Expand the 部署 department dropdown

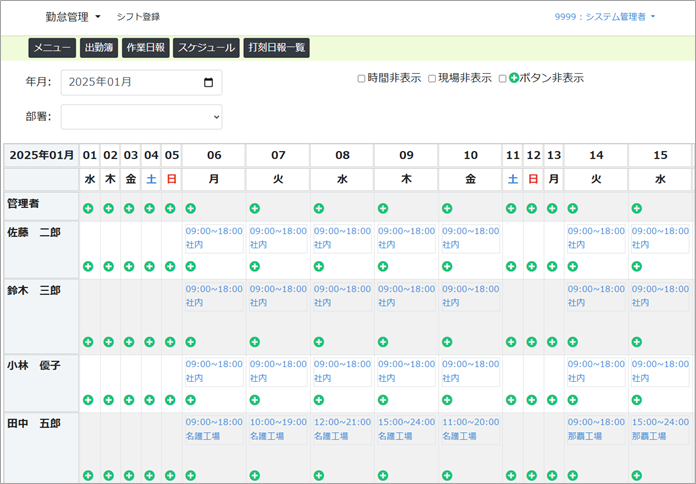pos(141,117)
